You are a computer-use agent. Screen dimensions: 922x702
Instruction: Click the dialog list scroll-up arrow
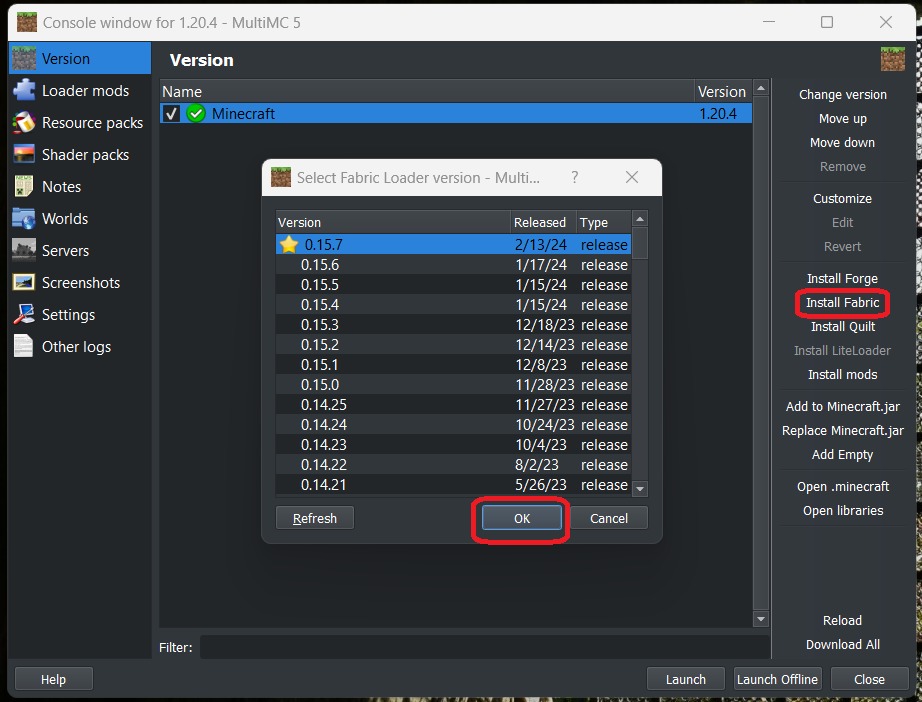tap(640, 219)
